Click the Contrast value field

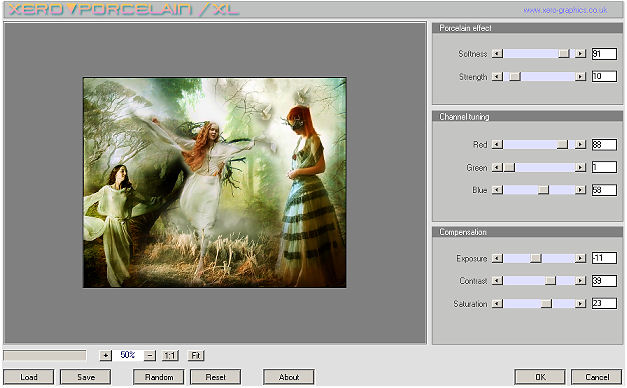pyautogui.click(x=604, y=281)
